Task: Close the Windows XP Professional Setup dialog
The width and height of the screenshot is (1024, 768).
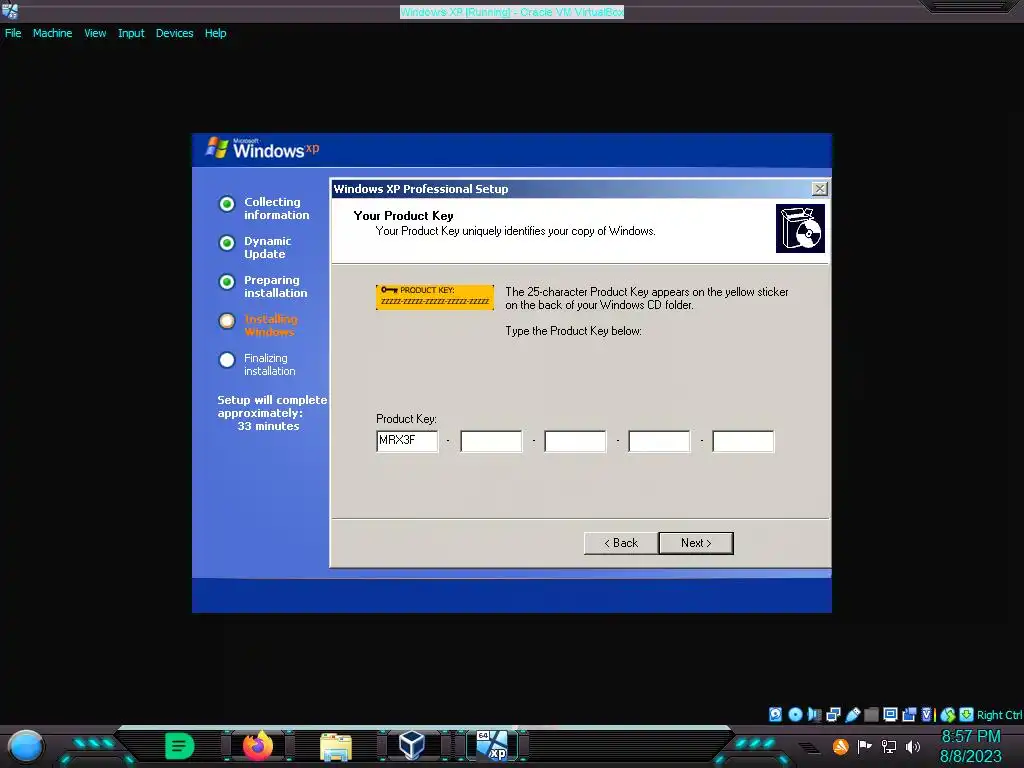Action: [x=819, y=189]
